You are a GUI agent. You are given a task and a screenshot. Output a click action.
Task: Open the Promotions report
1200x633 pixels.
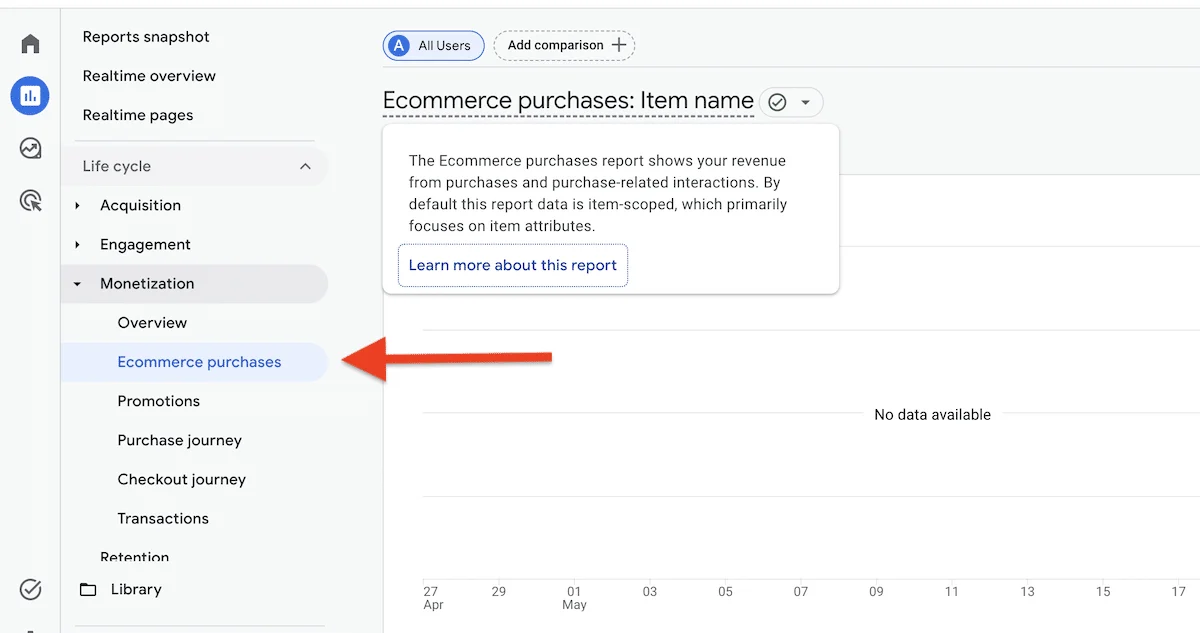pyautogui.click(x=159, y=401)
